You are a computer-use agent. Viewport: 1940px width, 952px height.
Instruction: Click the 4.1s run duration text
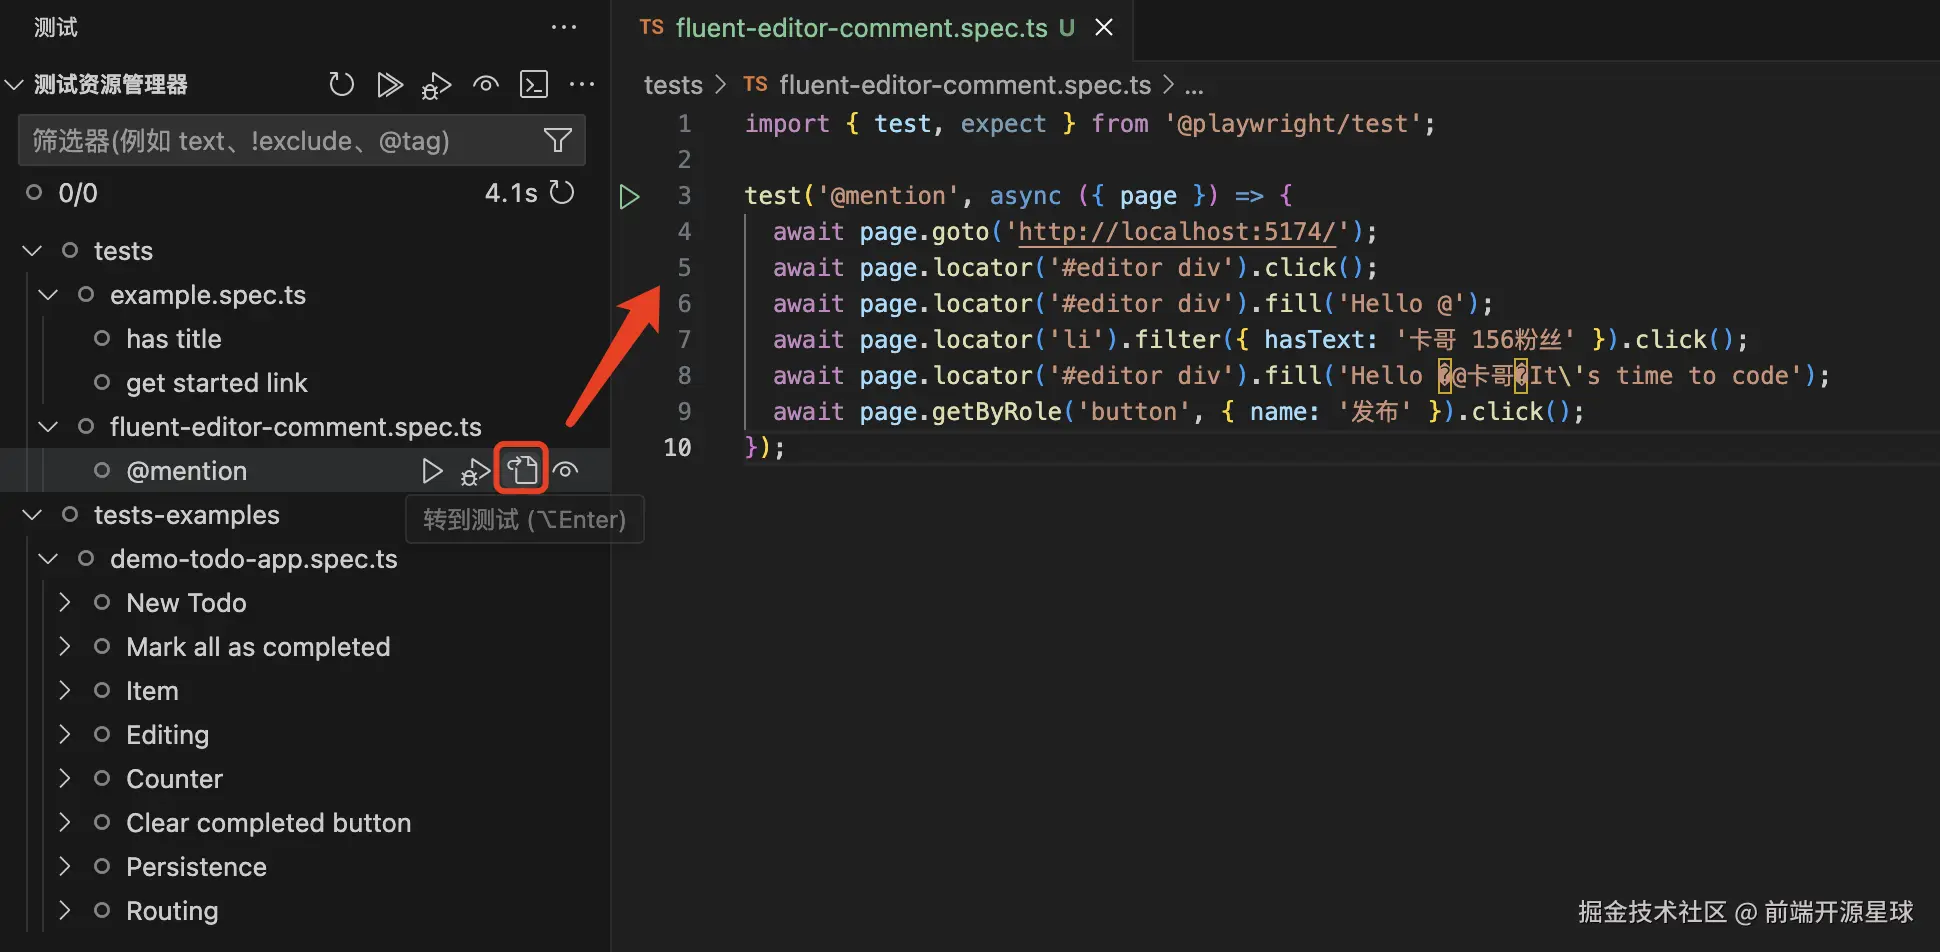tap(511, 193)
